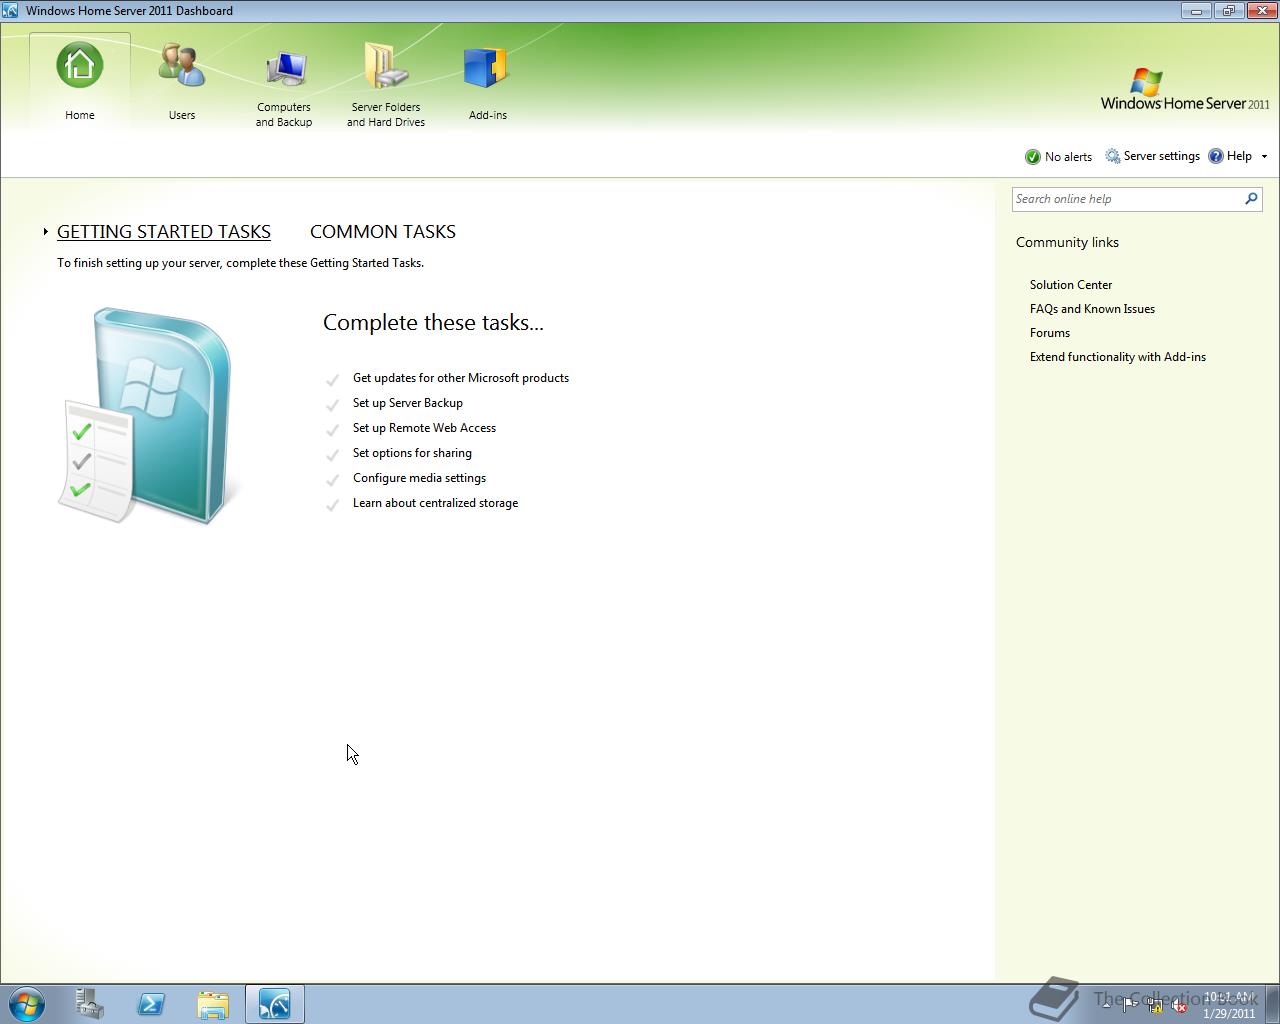
Task: Open the Users section
Action: coord(182,82)
